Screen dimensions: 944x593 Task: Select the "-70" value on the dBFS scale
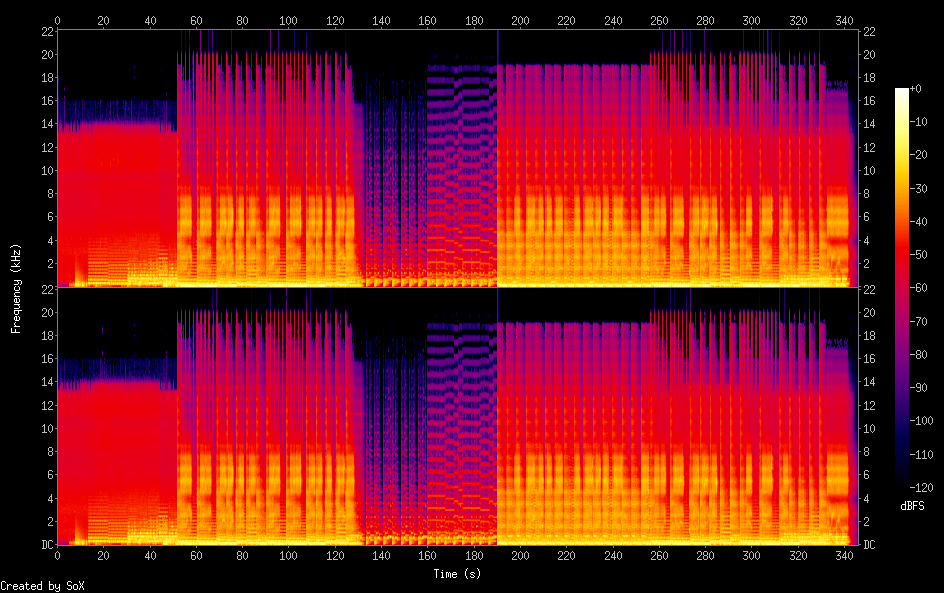click(918, 321)
